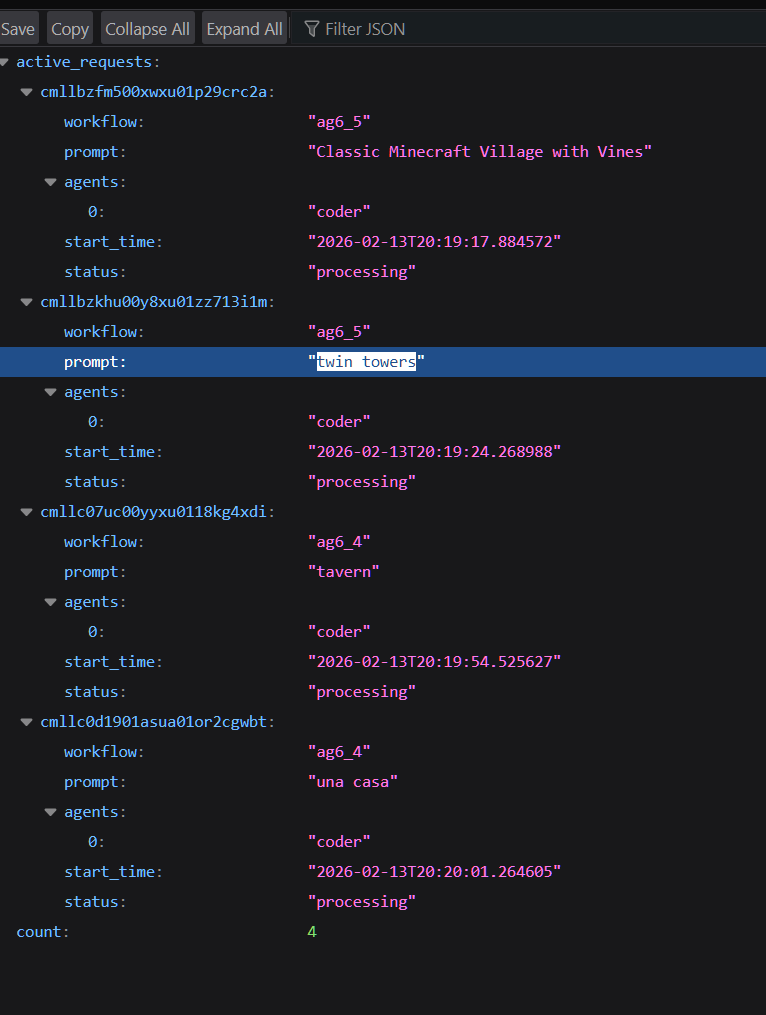766x1015 pixels.
Task: Select the "Classic Minecraft Village with Vines" value
Action: coord(480,151)
